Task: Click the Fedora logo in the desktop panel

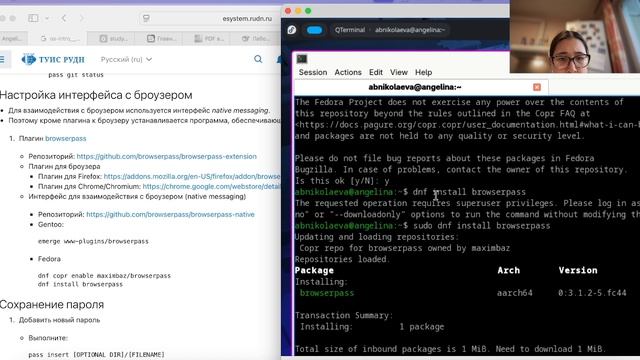Action: tap(292, 30)
